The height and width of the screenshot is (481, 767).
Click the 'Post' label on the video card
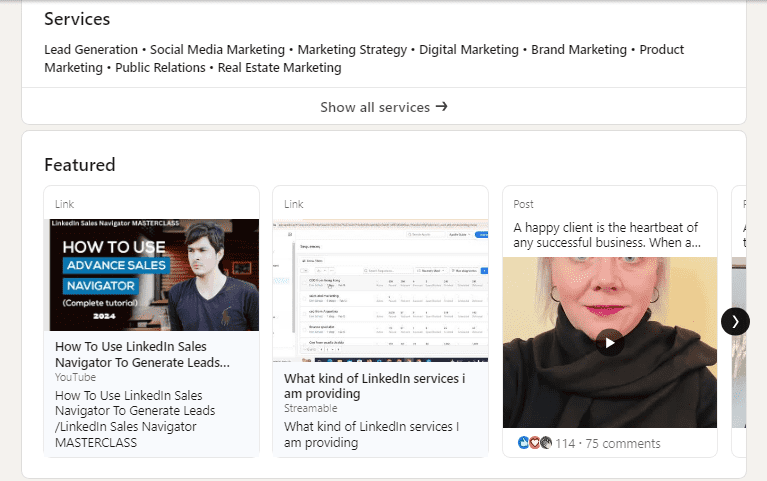(x=523, y=204)
